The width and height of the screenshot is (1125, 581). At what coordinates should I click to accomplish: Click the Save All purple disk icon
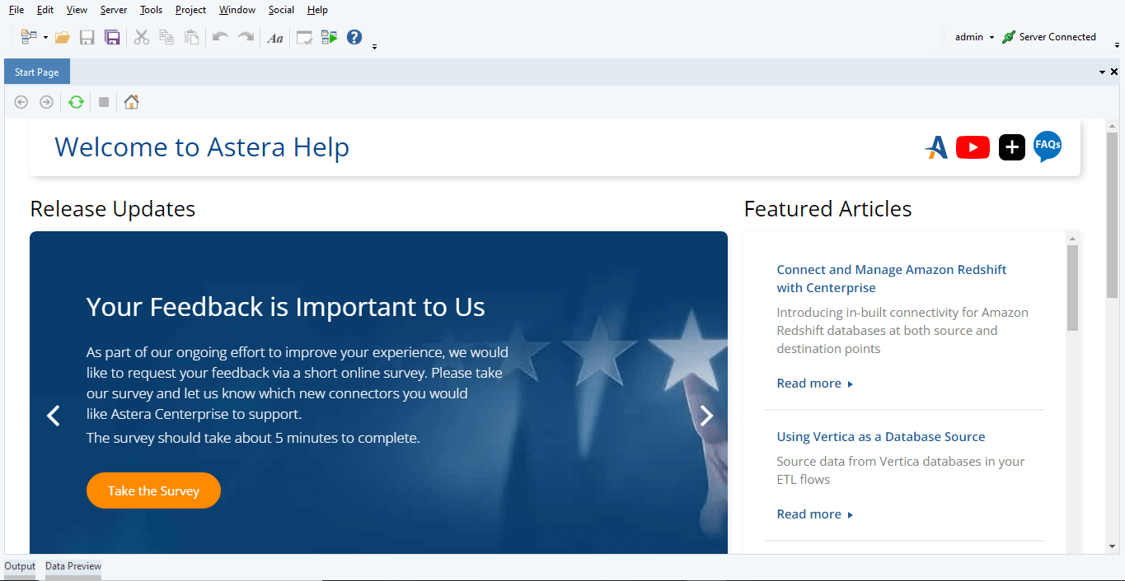112,38
